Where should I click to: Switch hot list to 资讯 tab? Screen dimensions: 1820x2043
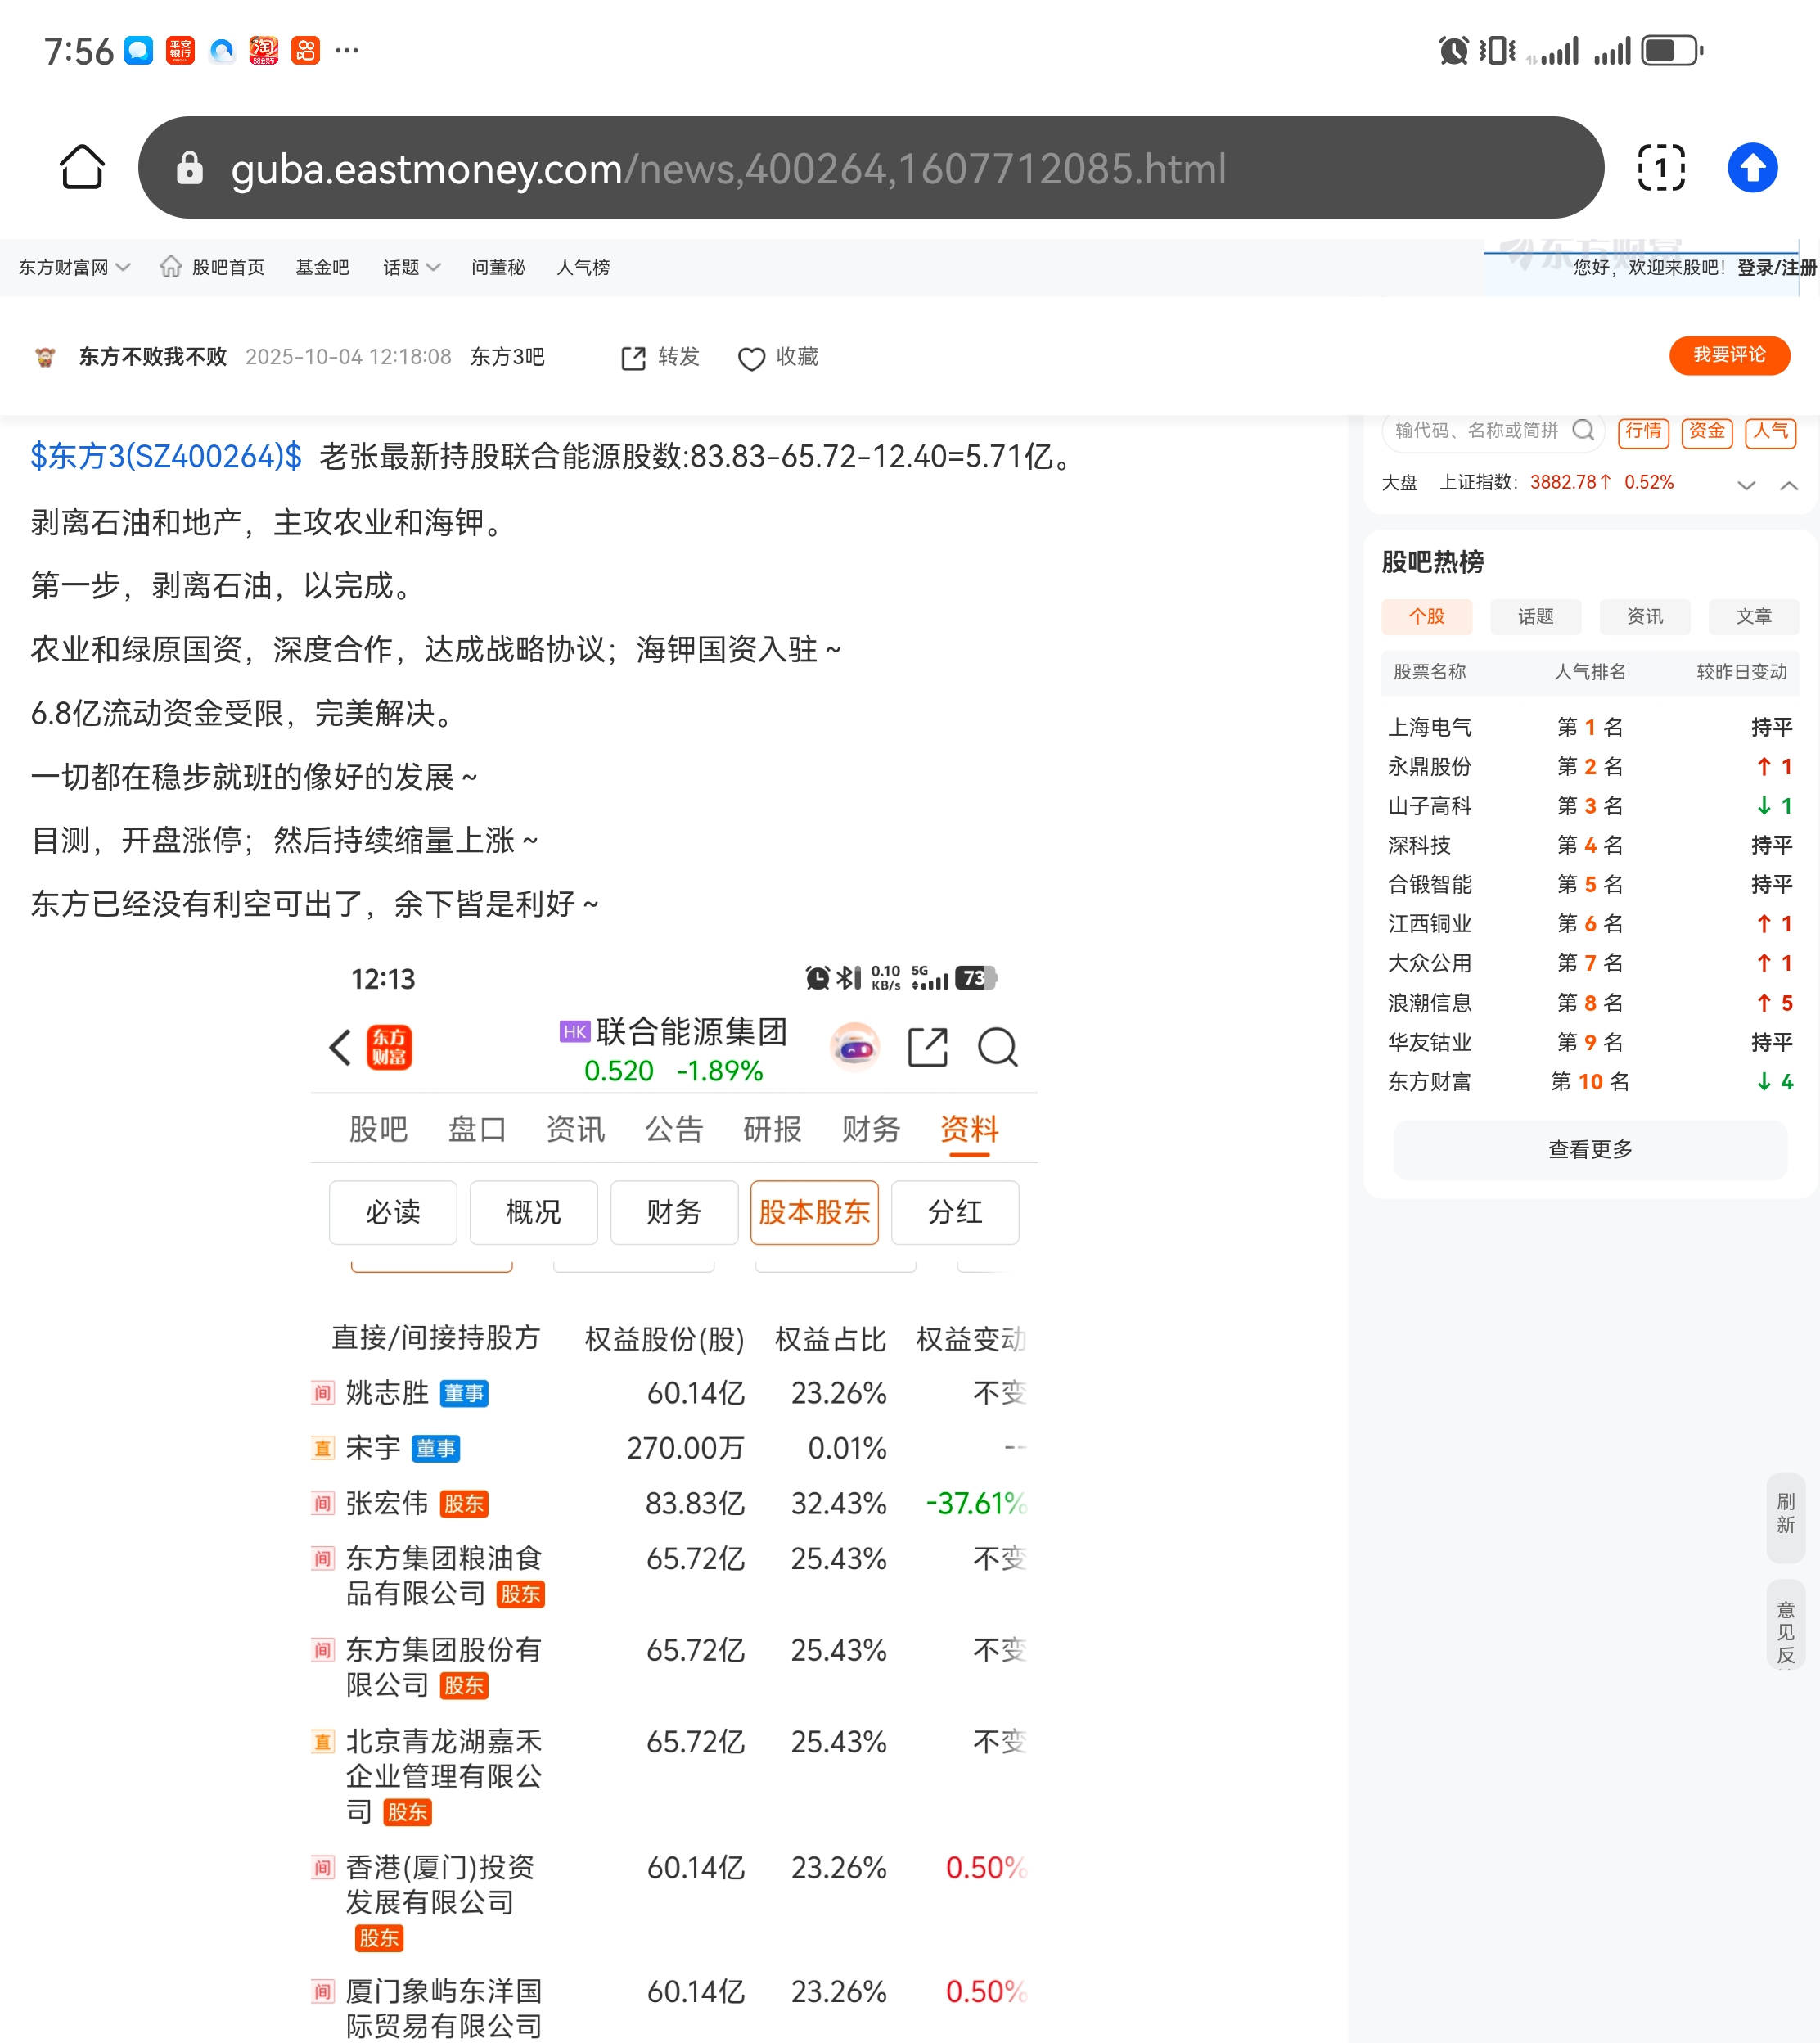click(1644, 616)
